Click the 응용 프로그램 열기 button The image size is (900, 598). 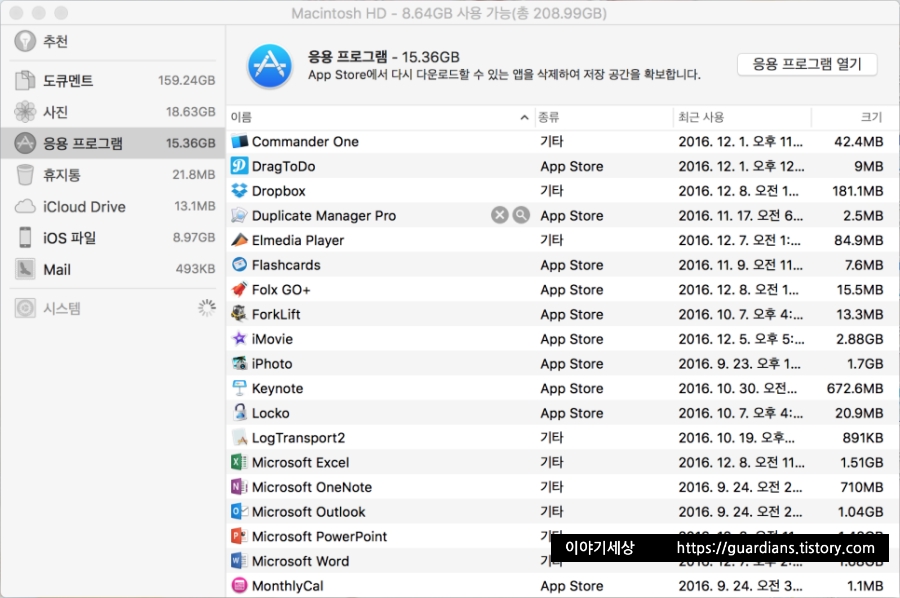[x=807, y=64]
